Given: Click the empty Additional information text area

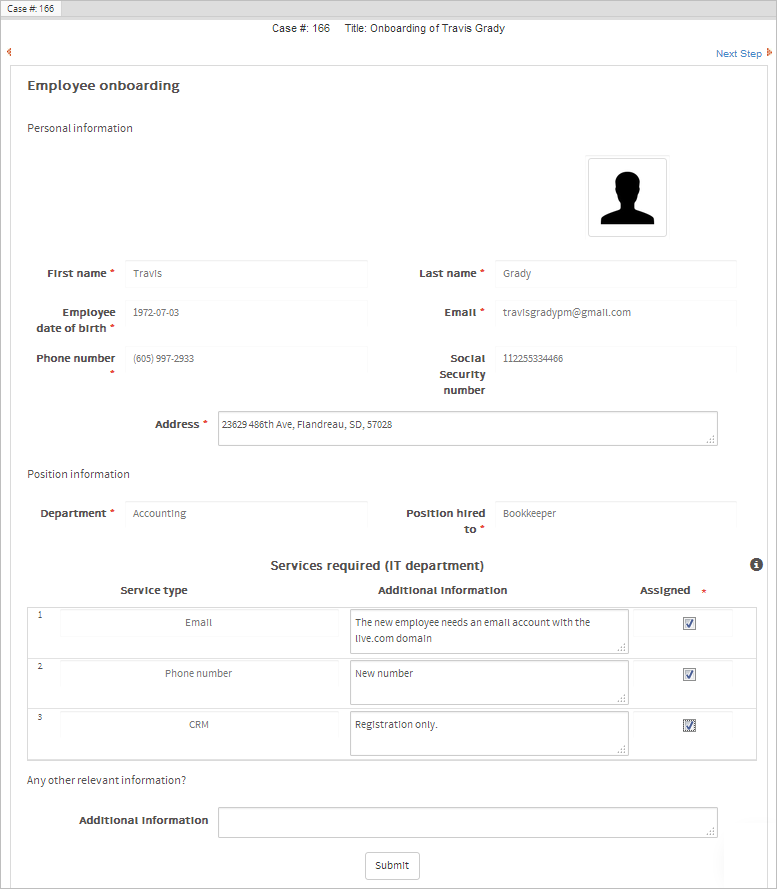Looking at the screenshot, I should (x=467, y=822).
